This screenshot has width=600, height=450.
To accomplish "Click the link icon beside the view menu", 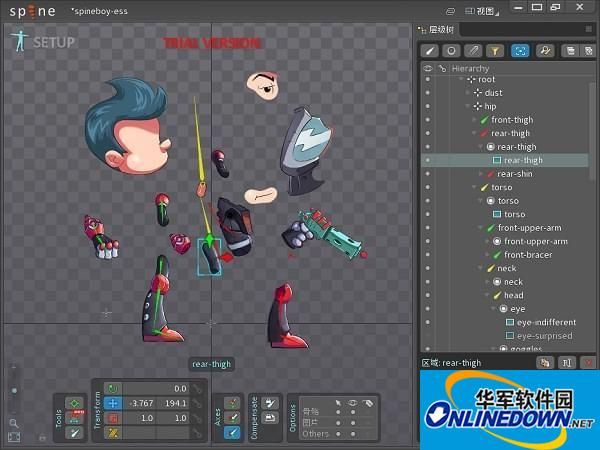I will click(x=451, y=11).
